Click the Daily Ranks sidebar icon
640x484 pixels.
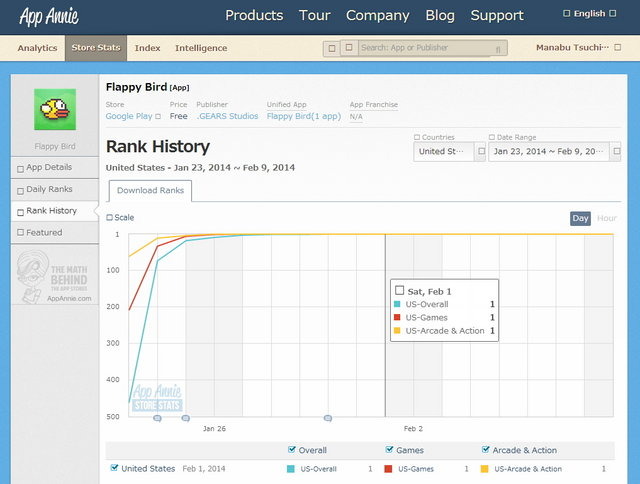20,191
